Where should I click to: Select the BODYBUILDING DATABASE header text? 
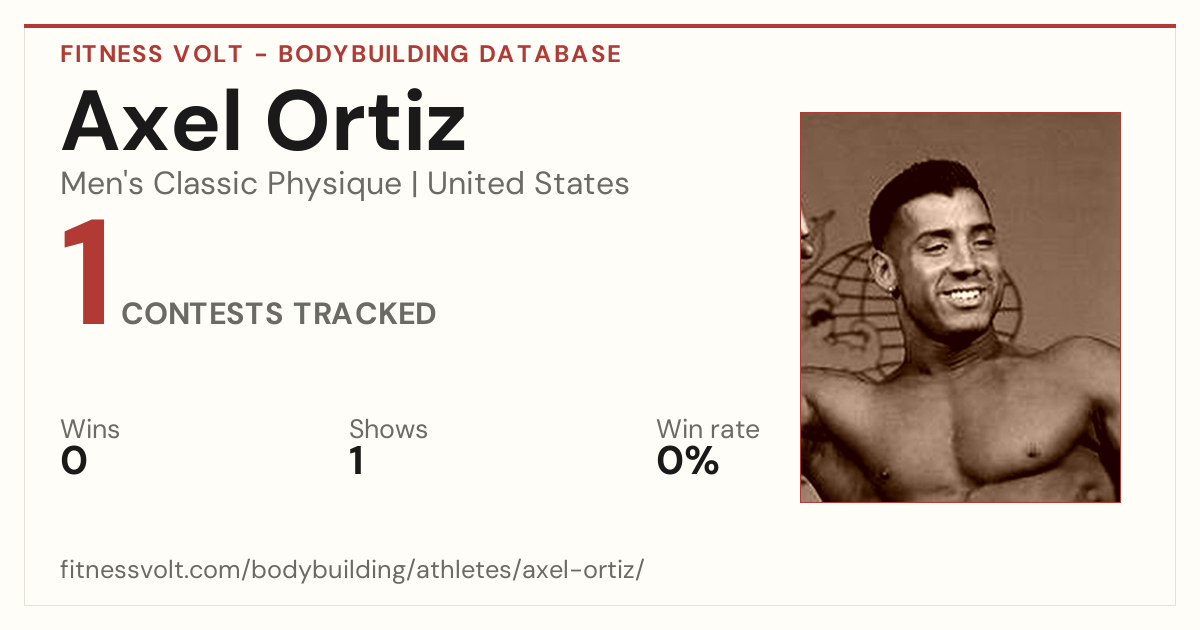[x=450, y=54]
